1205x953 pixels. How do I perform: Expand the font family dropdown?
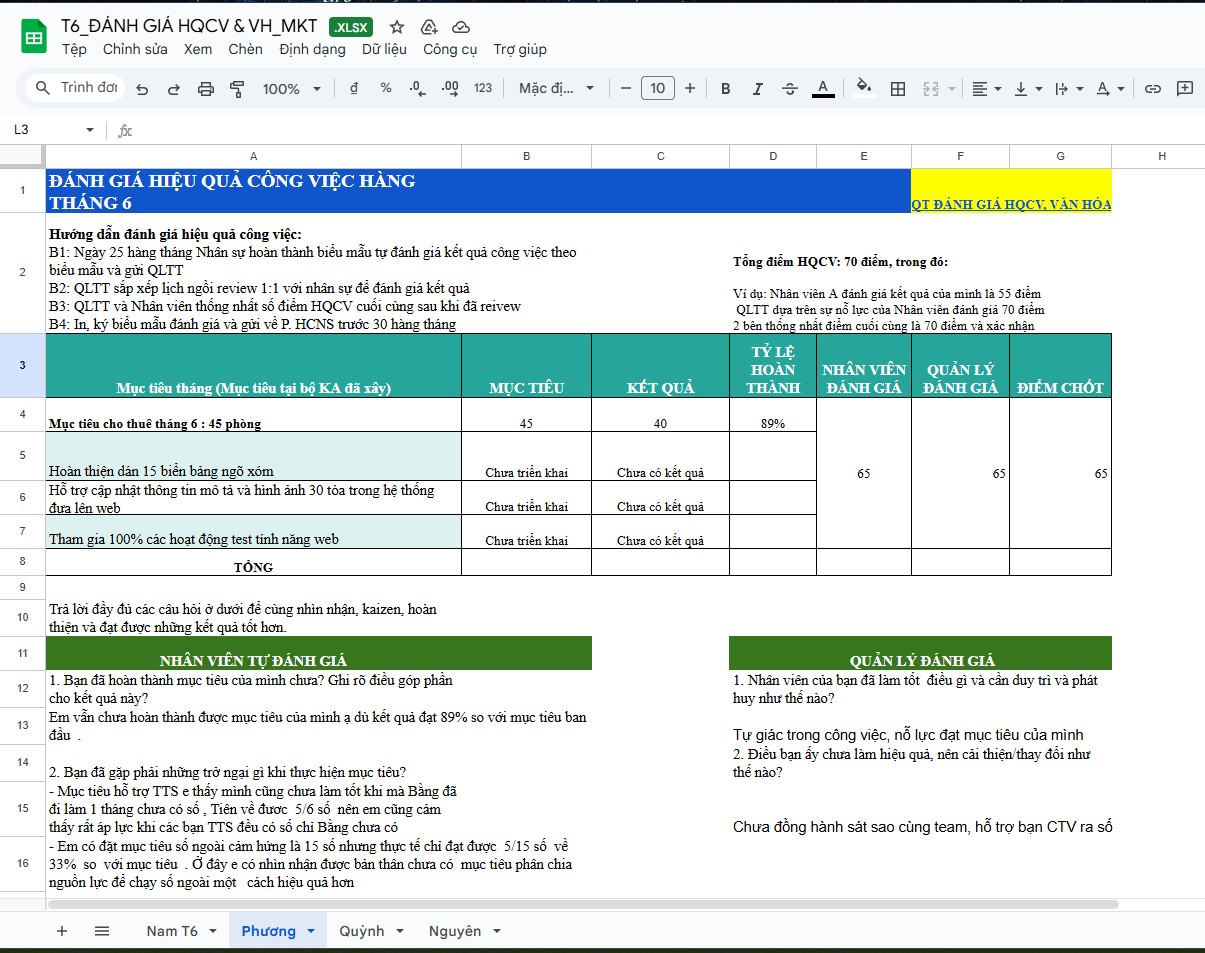(x=556, y=89)
